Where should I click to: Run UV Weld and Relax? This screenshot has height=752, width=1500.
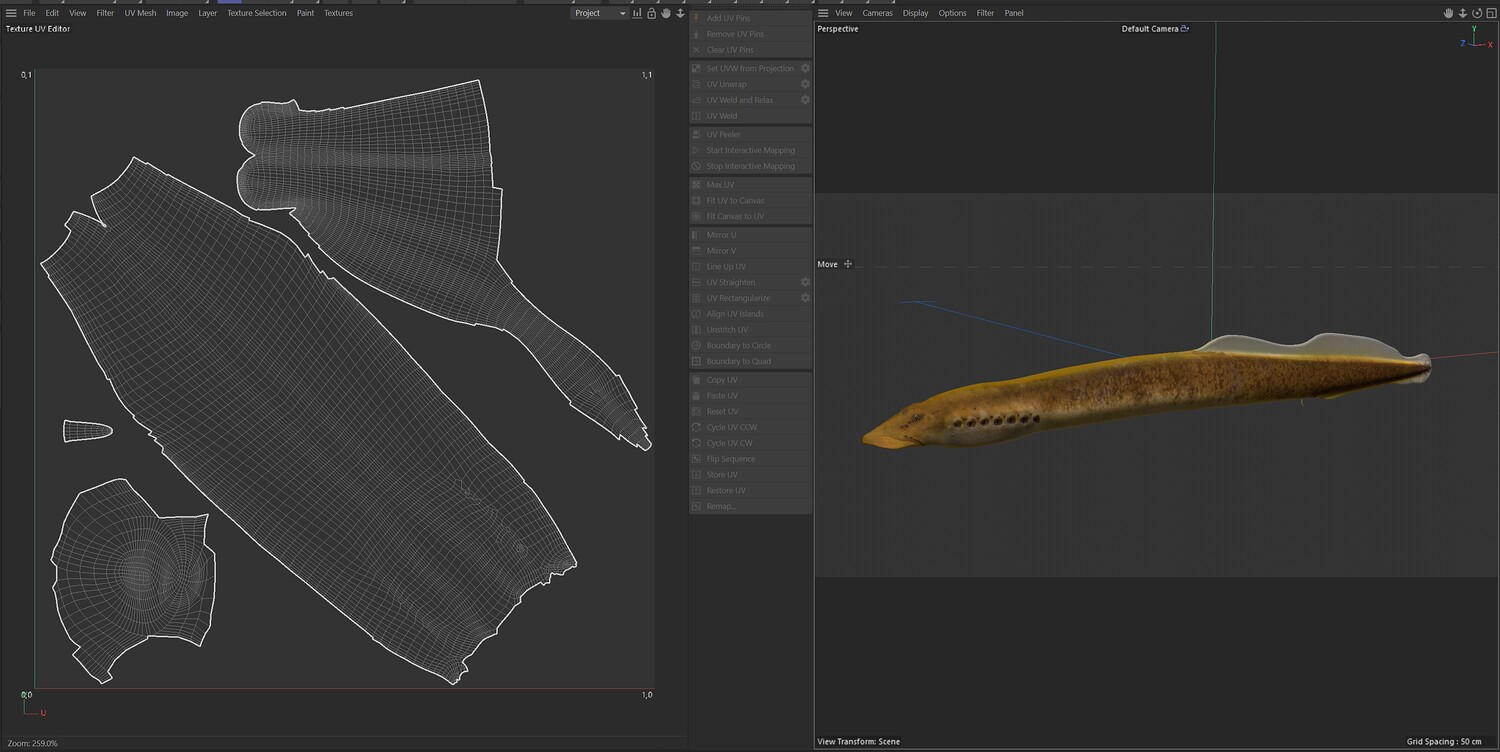tap(744, 100)
